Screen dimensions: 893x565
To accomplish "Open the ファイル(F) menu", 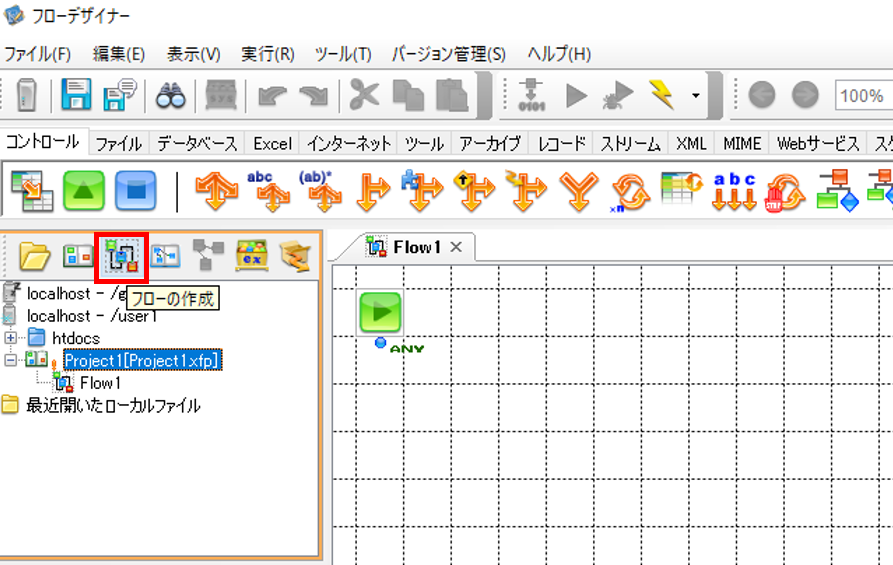I will tap(38, 54).
